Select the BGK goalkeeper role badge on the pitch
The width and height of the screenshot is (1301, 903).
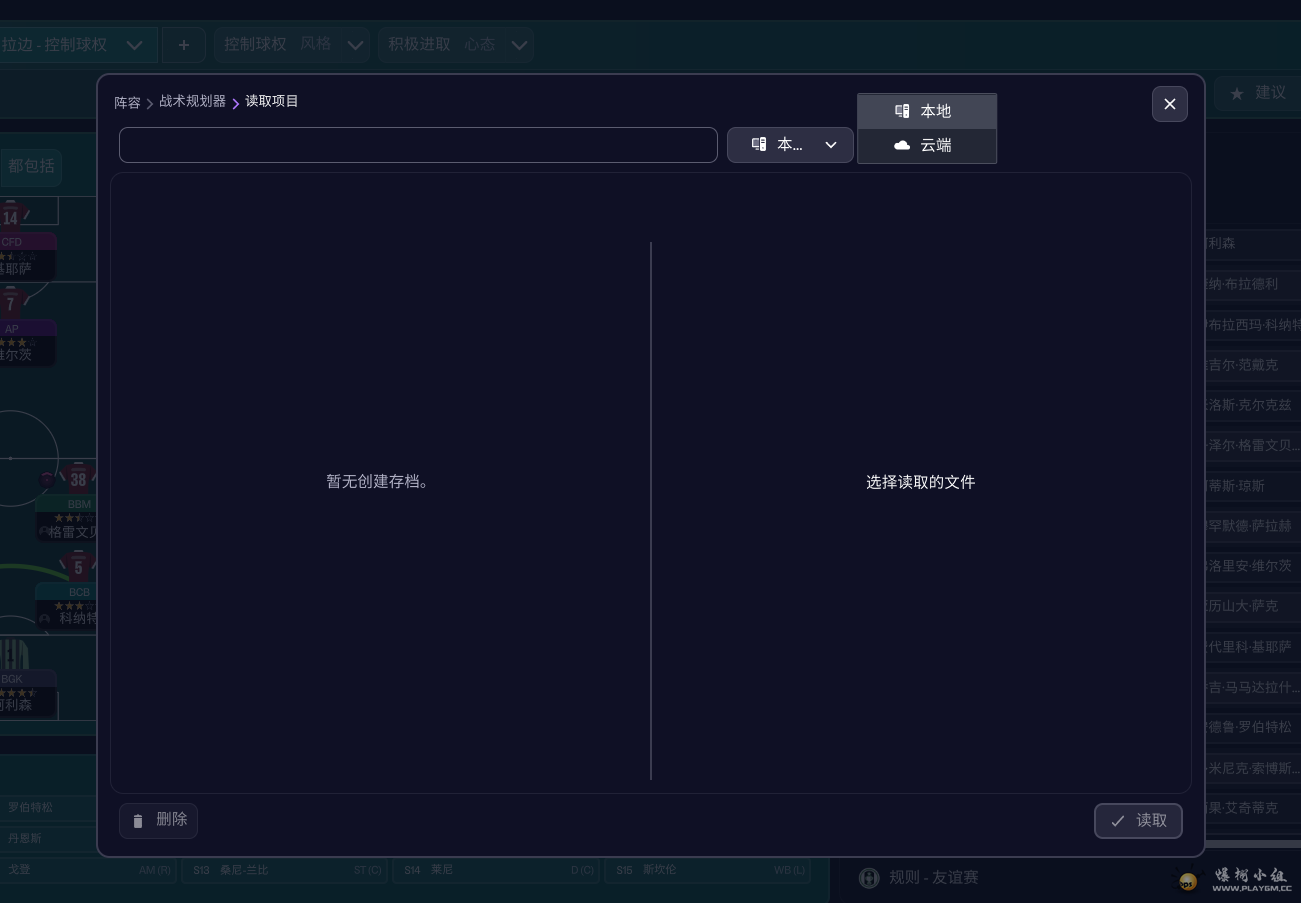coord(12,679)
